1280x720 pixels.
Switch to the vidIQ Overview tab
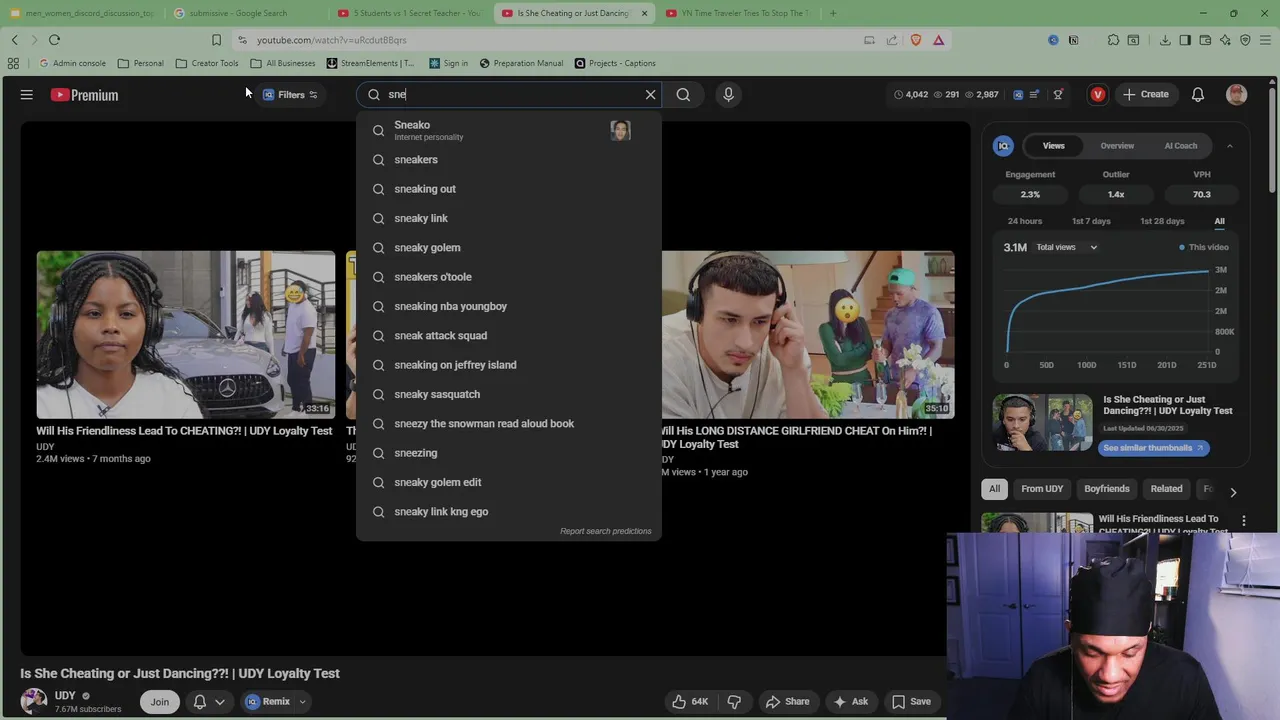click(x=1117, y=146)
